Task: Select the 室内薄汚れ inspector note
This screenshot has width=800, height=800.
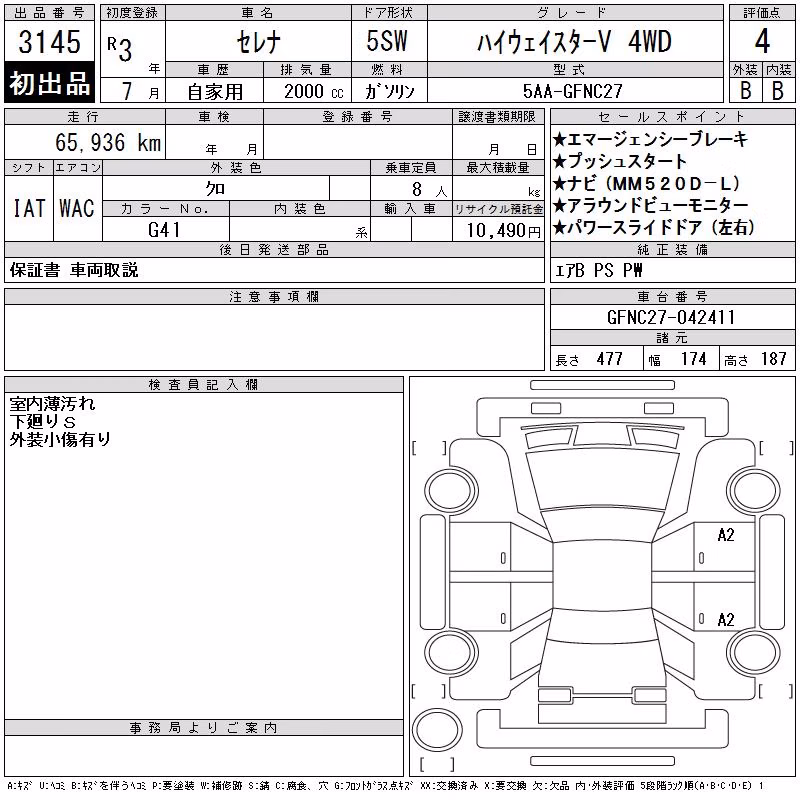Action: click(x=52, y=404)
